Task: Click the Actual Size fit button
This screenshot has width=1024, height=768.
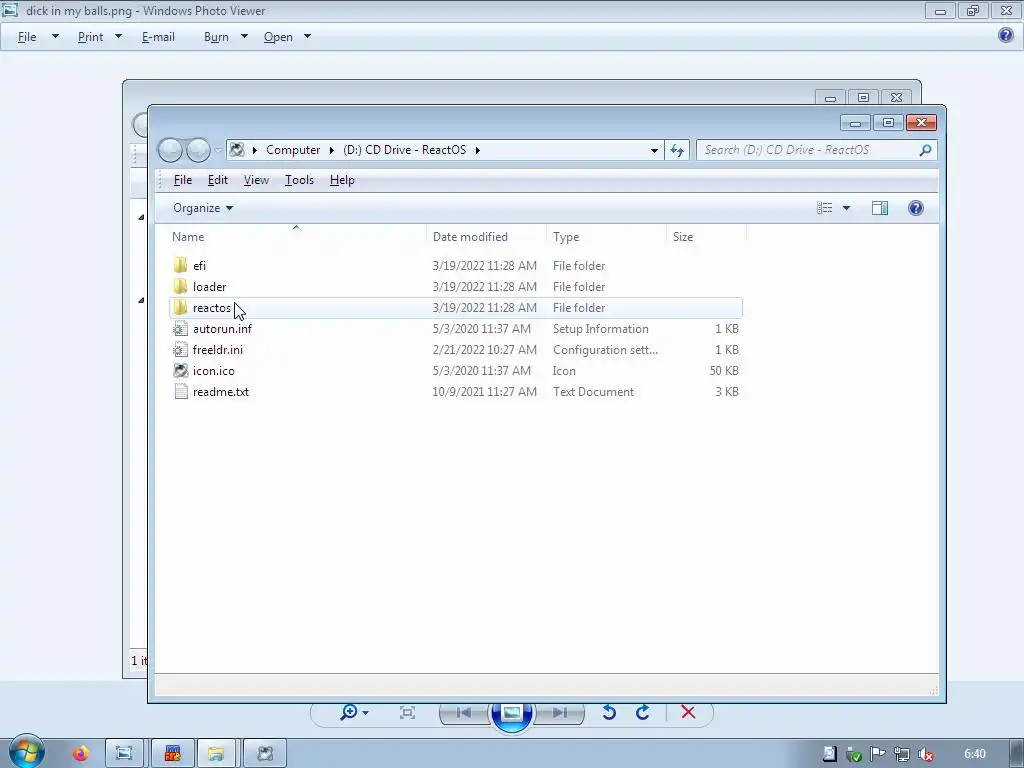Action: click(407, 712)
